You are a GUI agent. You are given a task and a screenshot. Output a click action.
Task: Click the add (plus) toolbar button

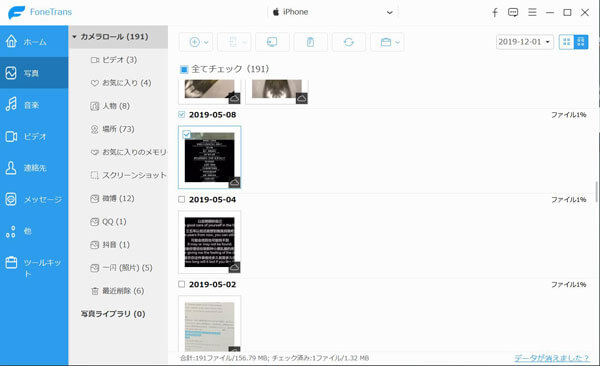[194, 42]
